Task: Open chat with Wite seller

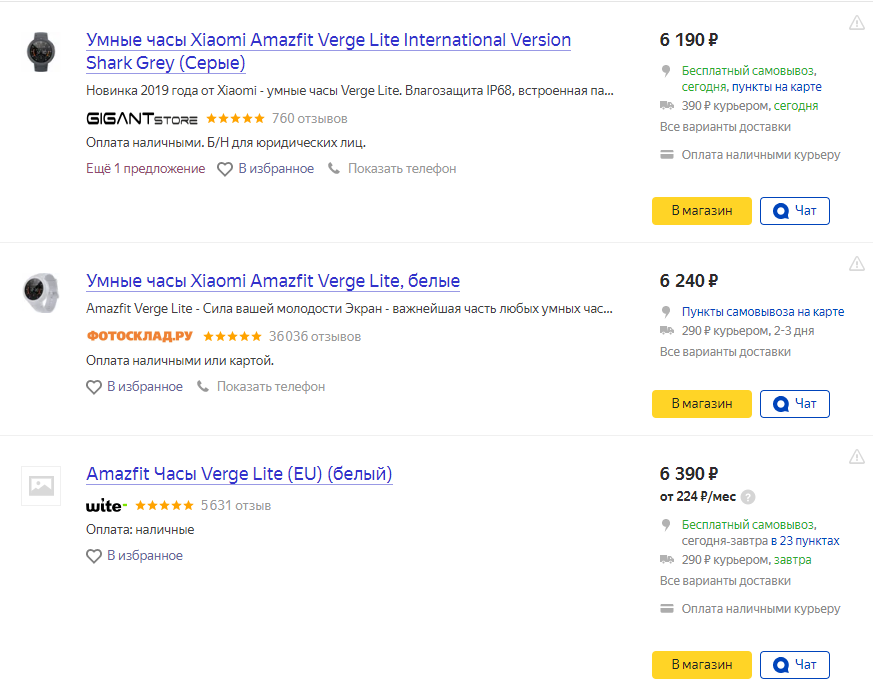Action: pyautogui.click(x=795, y=664)
